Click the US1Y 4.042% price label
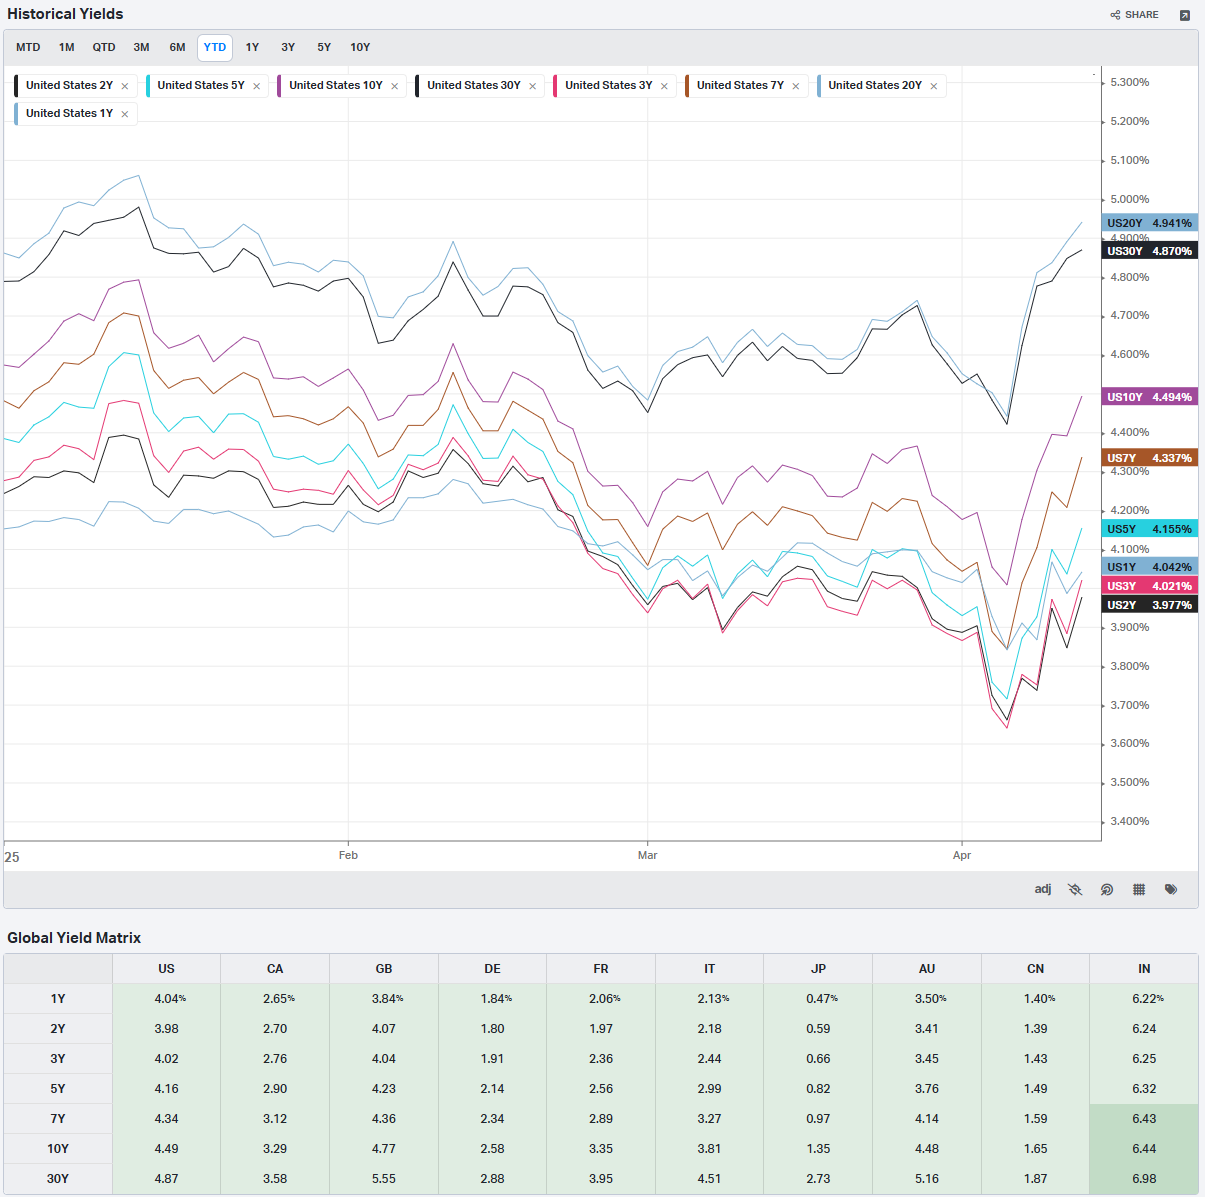Screen dimensions: 1205x1197 (x=1150, y=567)
